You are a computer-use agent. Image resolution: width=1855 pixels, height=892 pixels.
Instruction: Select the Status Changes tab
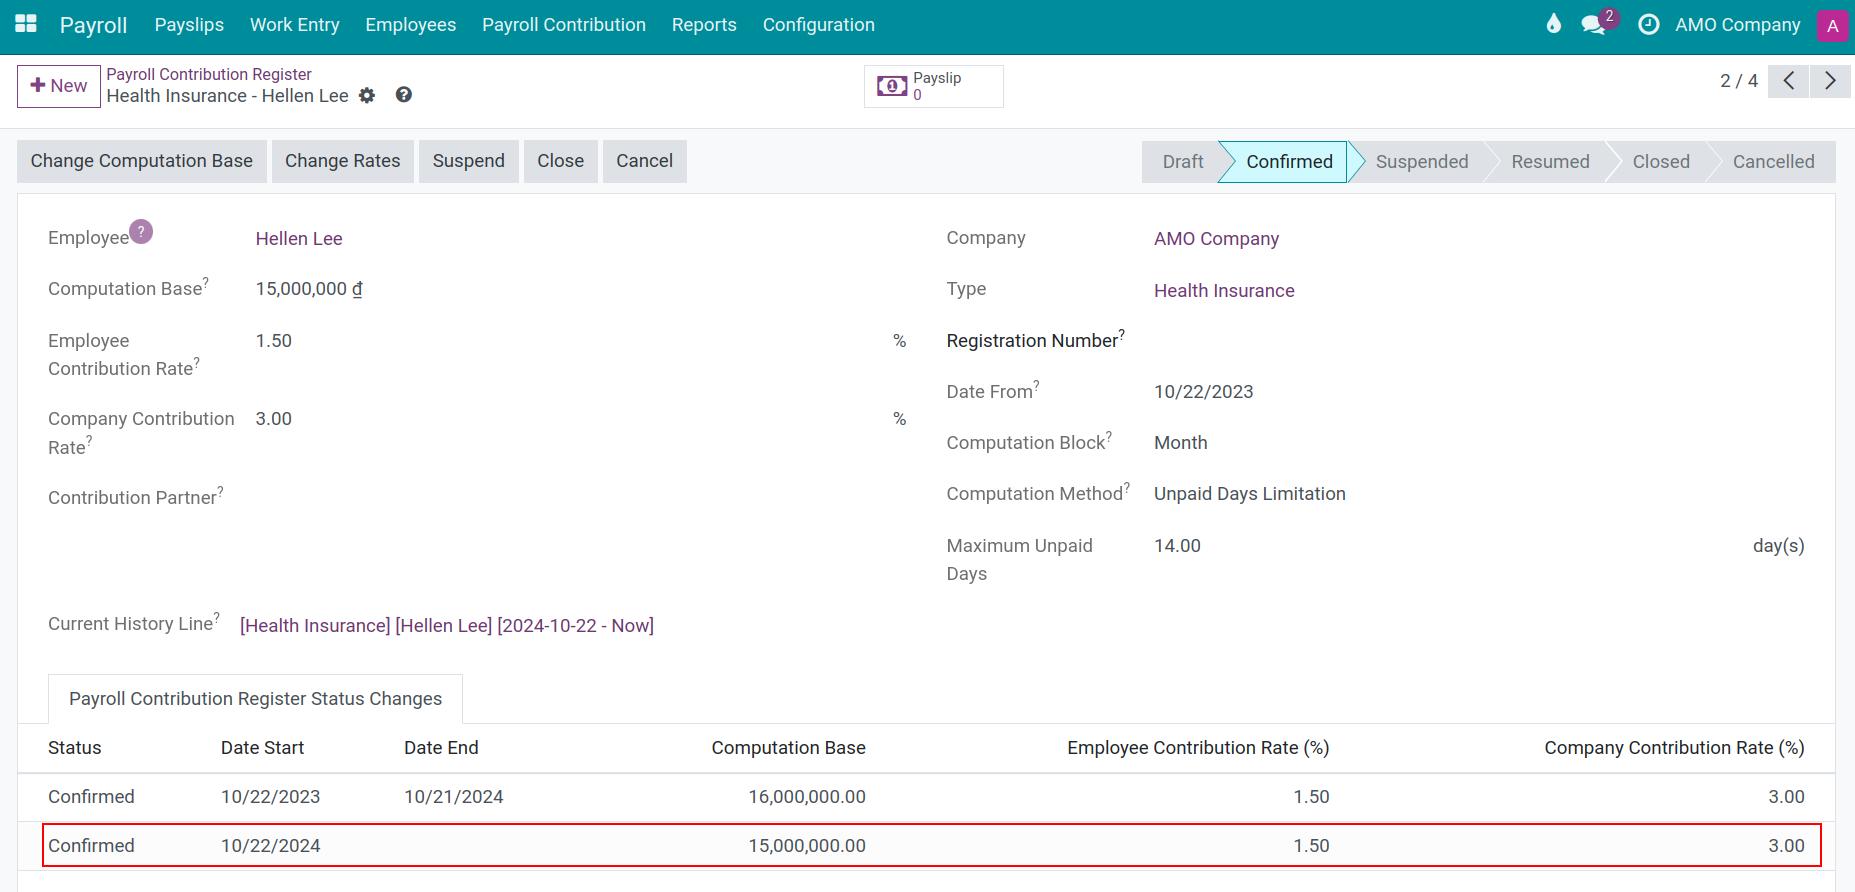tap(255, 699)
